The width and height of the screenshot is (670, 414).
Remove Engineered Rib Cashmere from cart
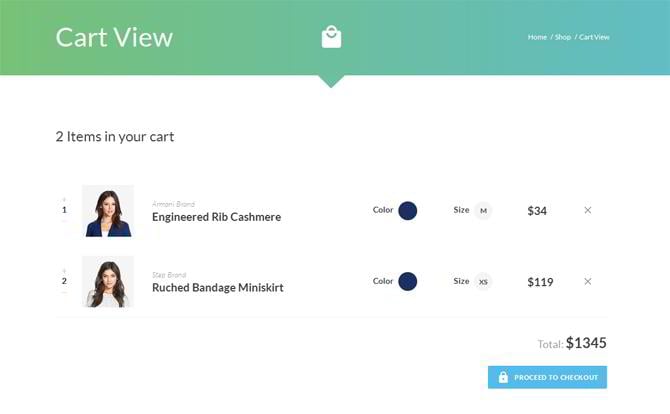[587, 210]
